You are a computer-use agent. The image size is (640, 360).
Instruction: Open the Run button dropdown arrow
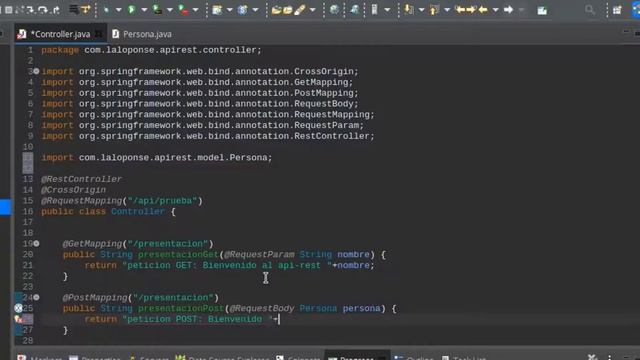tap(144, 10)
